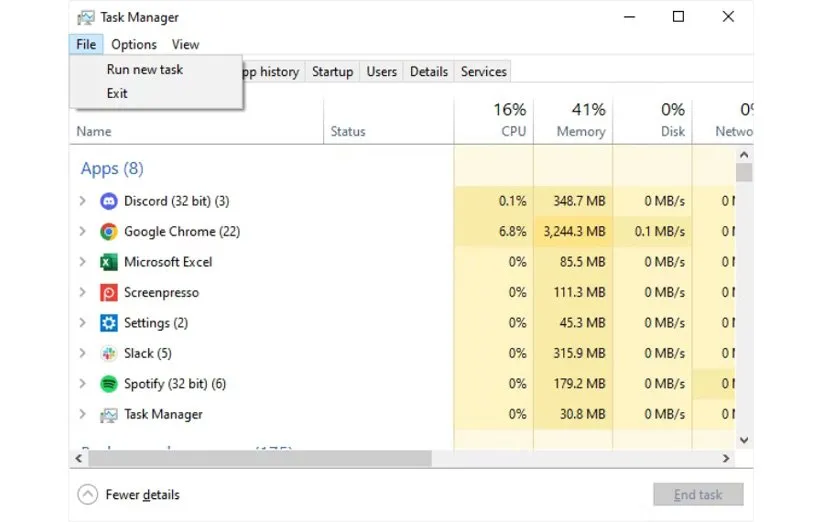Select Exit in the File menu
The height and width of the screenshot is (522, 822).
(117, 93)
